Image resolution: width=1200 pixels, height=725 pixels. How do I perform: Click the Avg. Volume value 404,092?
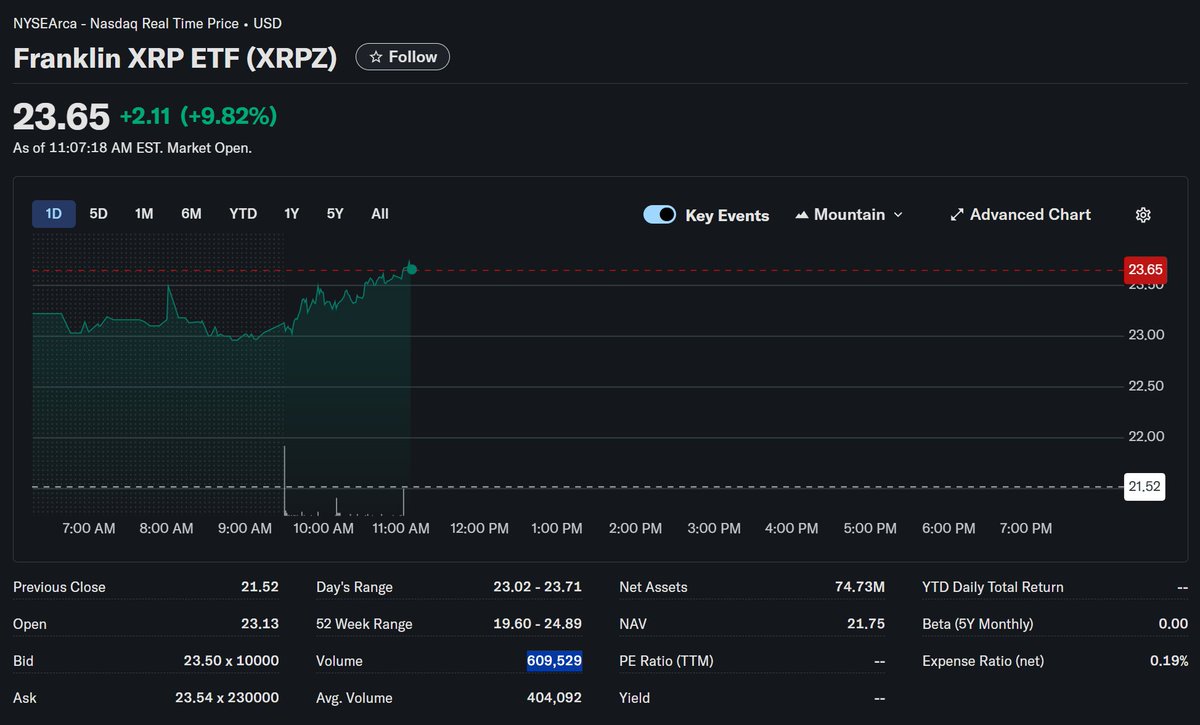pos(555,698)
